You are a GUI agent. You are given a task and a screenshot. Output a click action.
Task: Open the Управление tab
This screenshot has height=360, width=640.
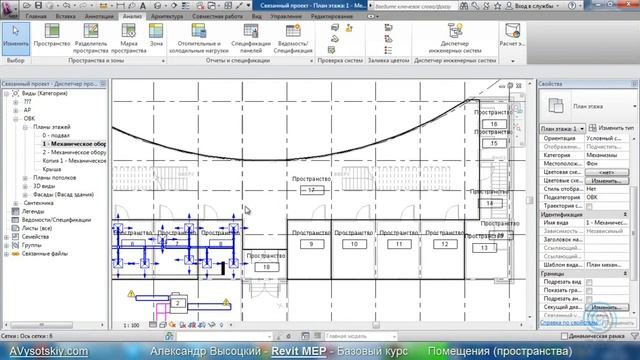tap(286, 16)
